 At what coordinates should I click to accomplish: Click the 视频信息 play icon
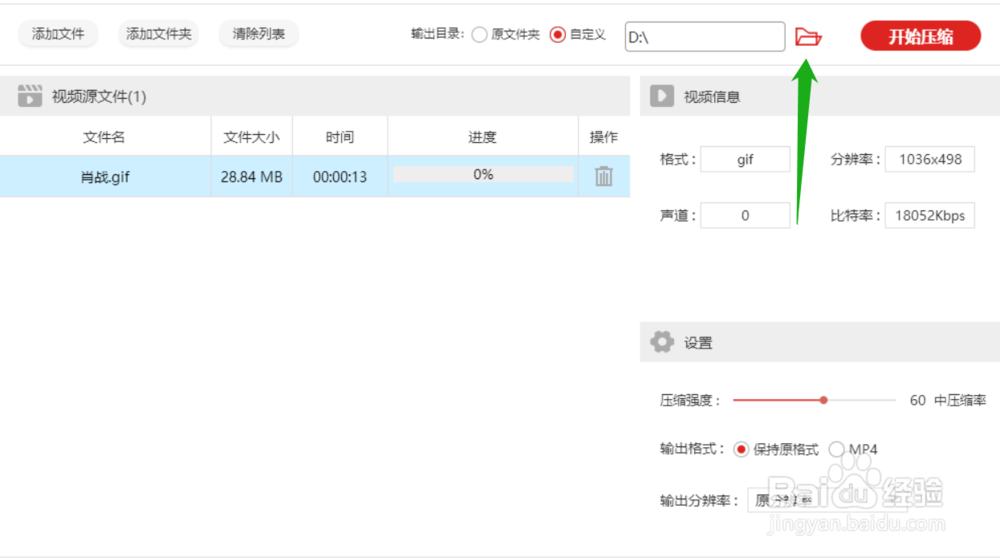coord(662,96)
